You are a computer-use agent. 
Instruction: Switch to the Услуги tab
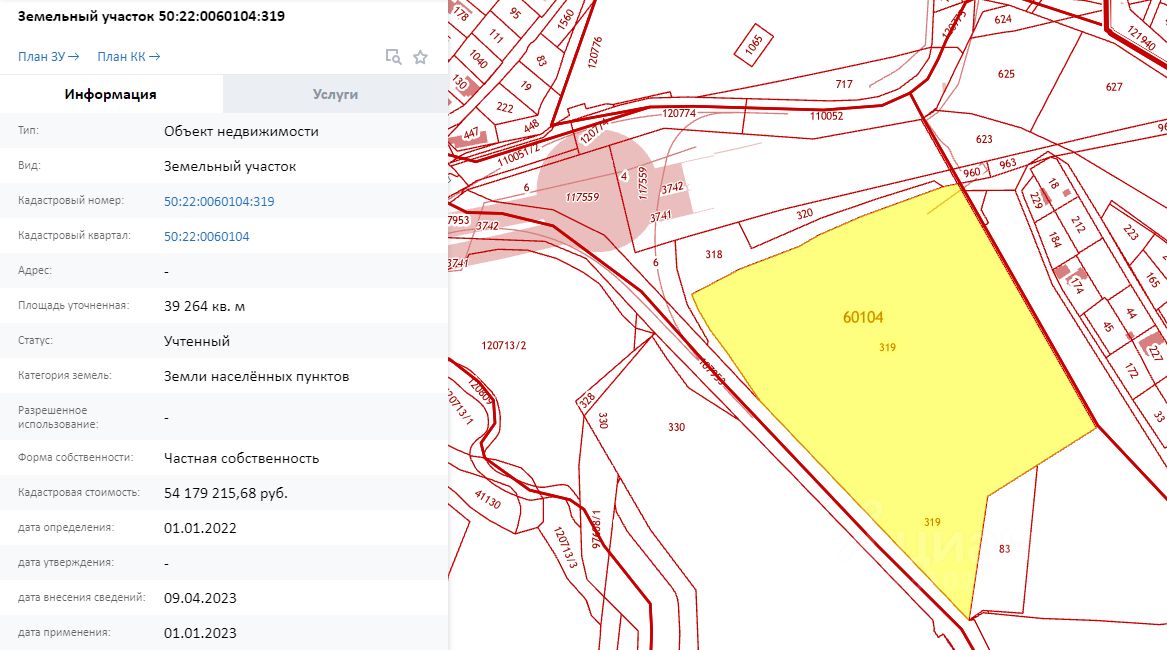click(x=335, y=94)
